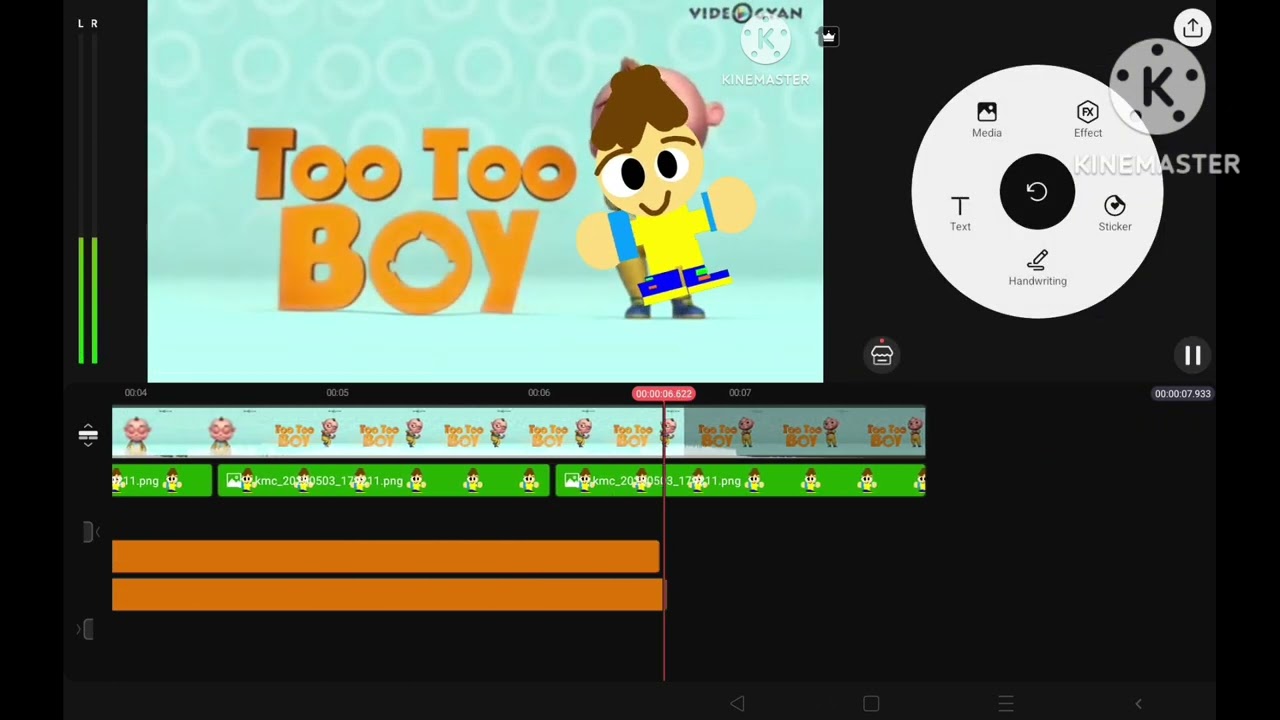Select the kmc png layer clip under the playhead
The image size is (1280, 720).
tap(741, 481)
